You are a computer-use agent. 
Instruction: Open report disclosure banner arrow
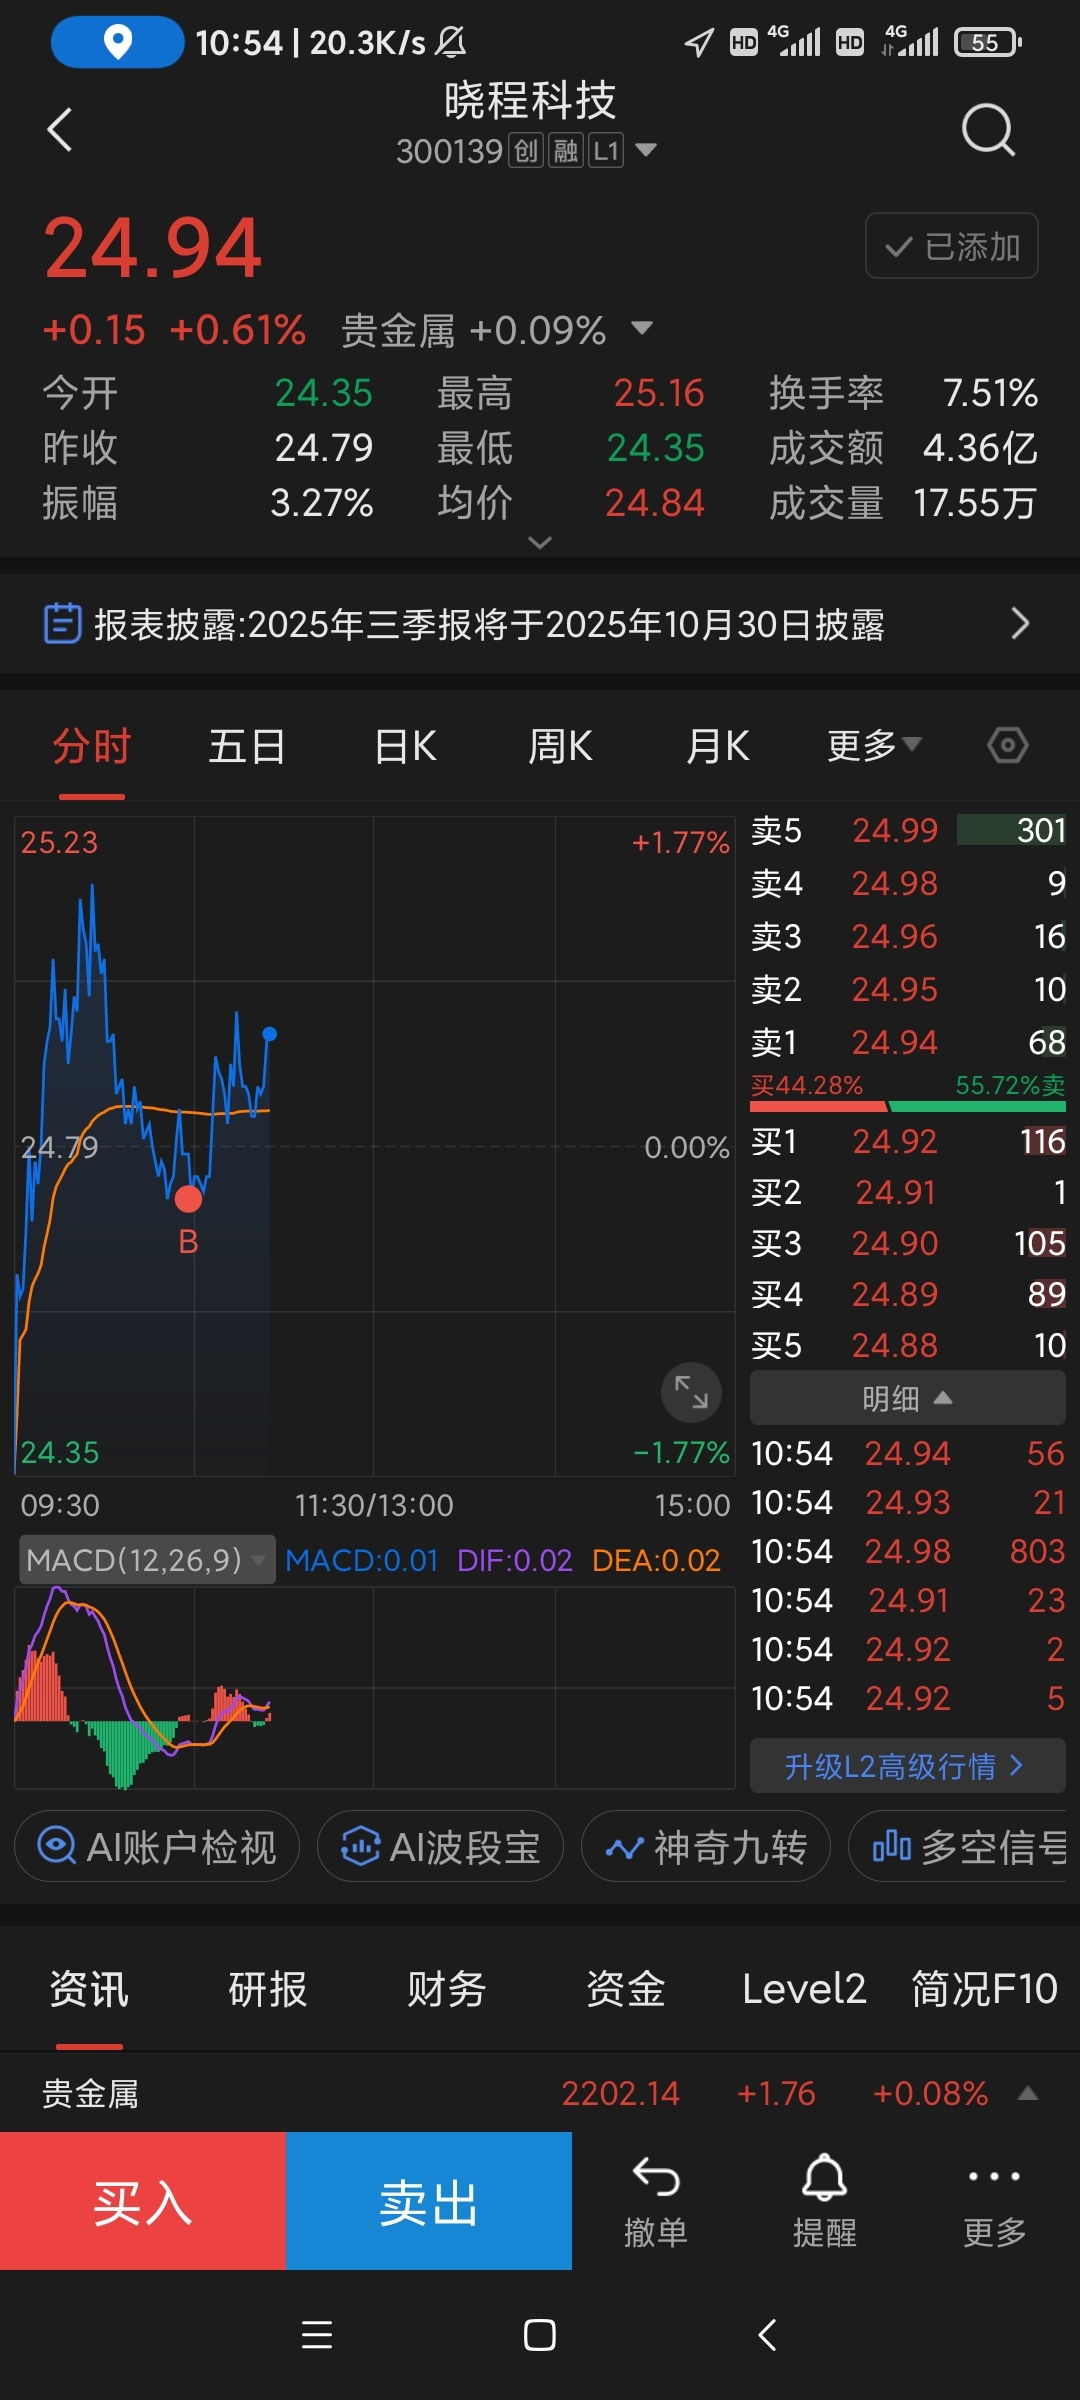[1020, 623]
